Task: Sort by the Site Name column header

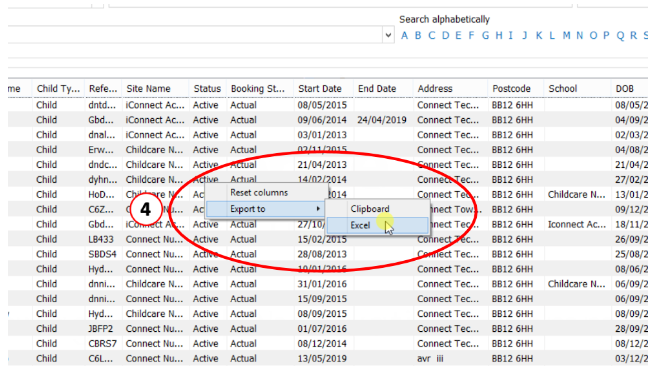Action: 155,89
